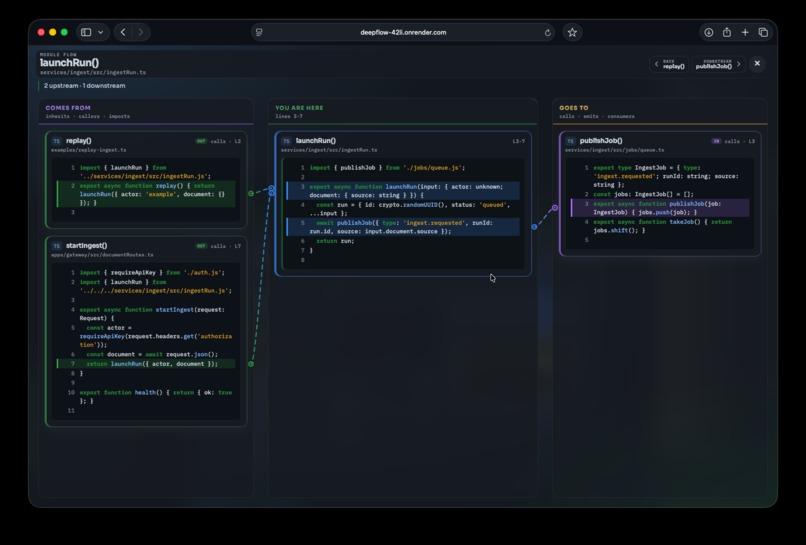Click the 'YOU ARE HERE' column heading
The image size is (806, 545).
click(x=299, y=108)
